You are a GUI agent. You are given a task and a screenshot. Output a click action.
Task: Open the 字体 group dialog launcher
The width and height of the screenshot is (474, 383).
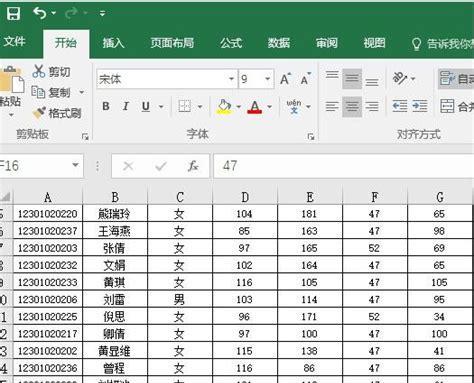311,136
